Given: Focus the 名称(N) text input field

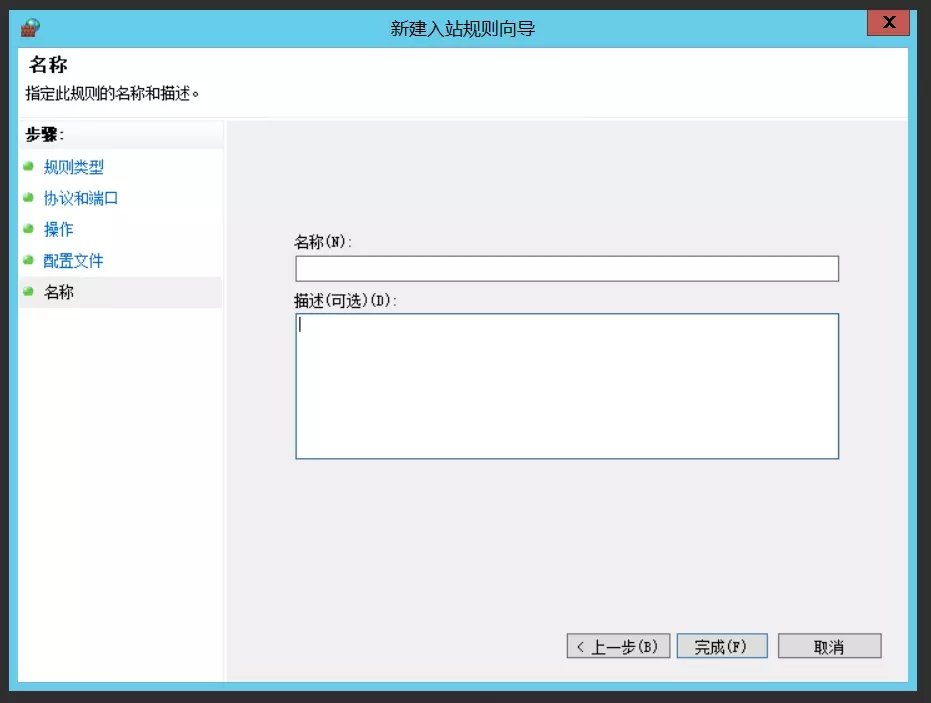Looking at the screenshot, I should [x=566, y=269].
